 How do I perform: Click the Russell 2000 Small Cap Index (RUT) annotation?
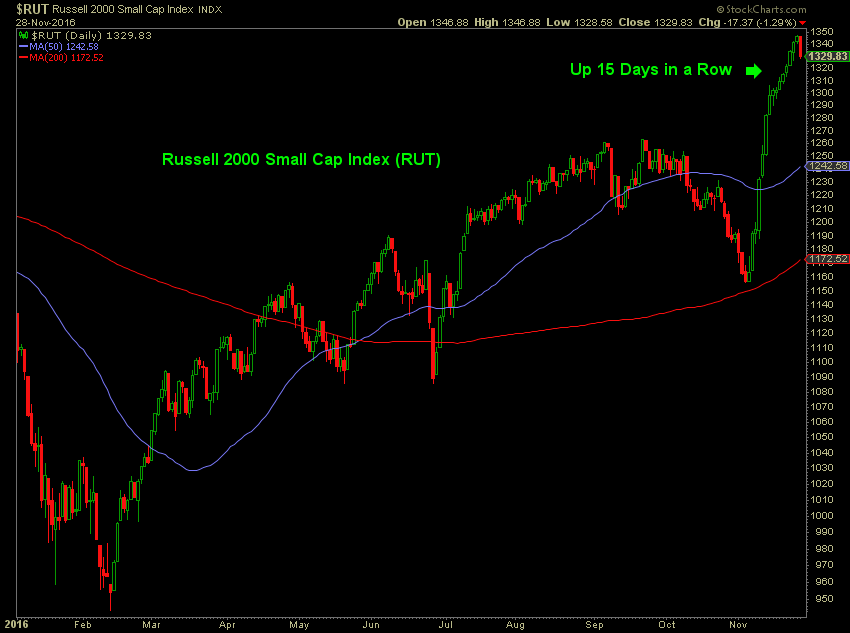[301, 159]
